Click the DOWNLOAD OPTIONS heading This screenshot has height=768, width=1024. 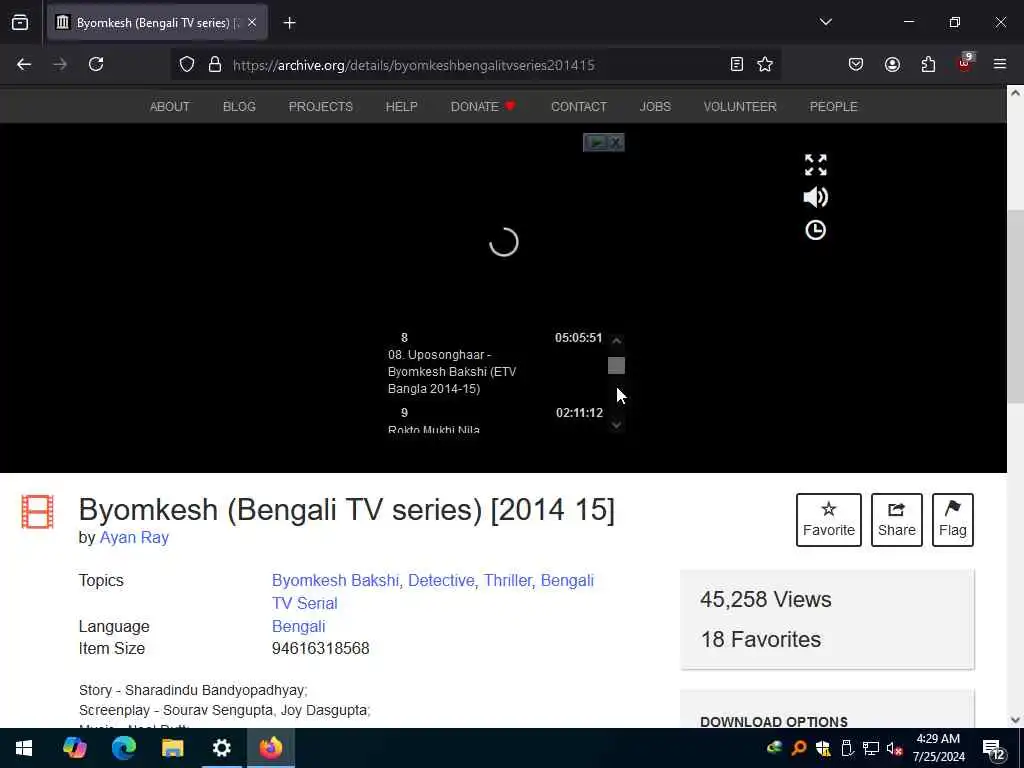[774, 722]
